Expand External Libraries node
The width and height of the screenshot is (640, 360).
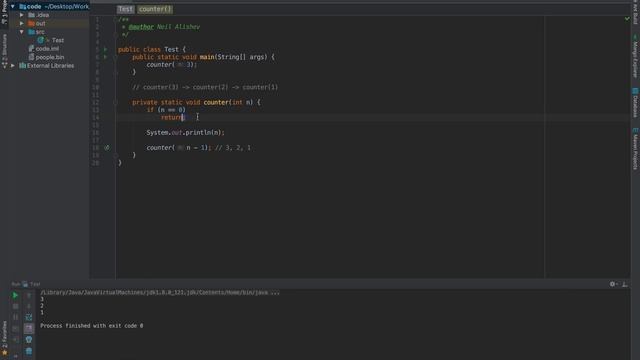(13, 65)
